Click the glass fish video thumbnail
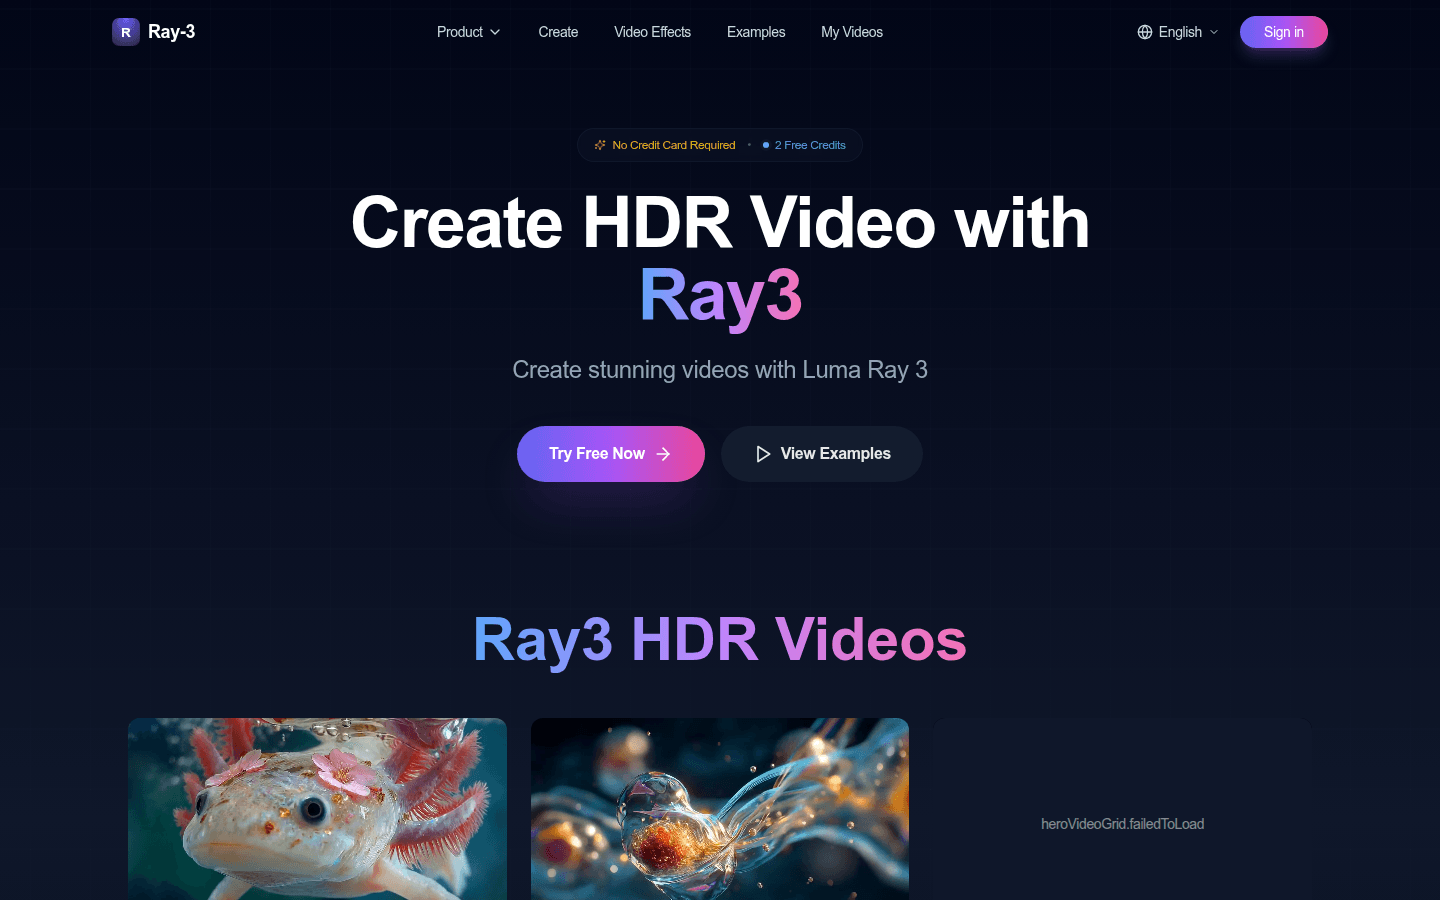 click(x=719, y=808)
